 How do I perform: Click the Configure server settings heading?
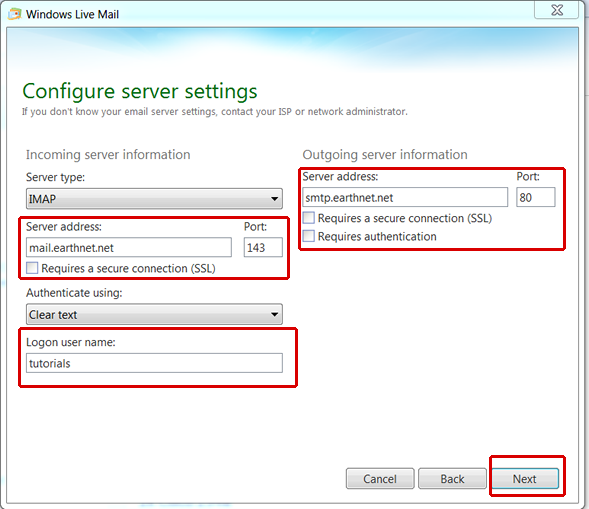tap(140, 91)
